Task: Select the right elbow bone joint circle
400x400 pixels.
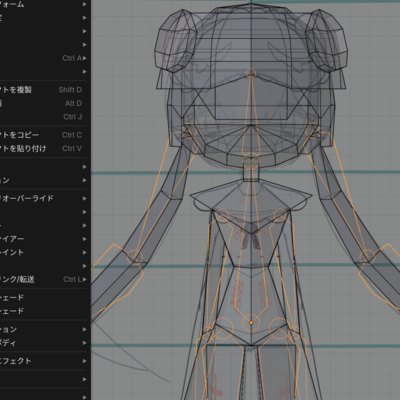Action: (367, 257)
